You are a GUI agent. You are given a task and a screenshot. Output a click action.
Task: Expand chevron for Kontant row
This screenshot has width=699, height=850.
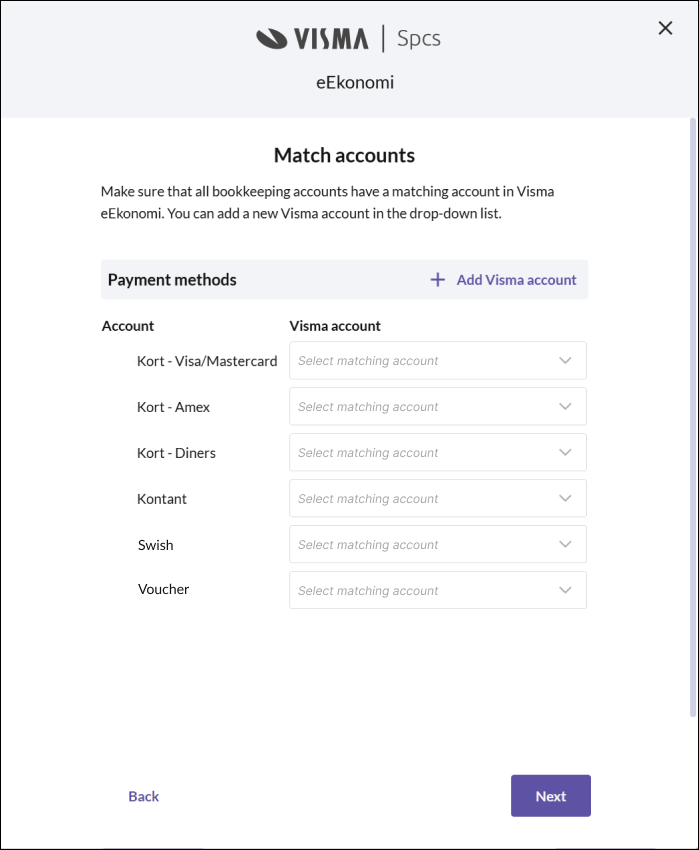point(565,498)
